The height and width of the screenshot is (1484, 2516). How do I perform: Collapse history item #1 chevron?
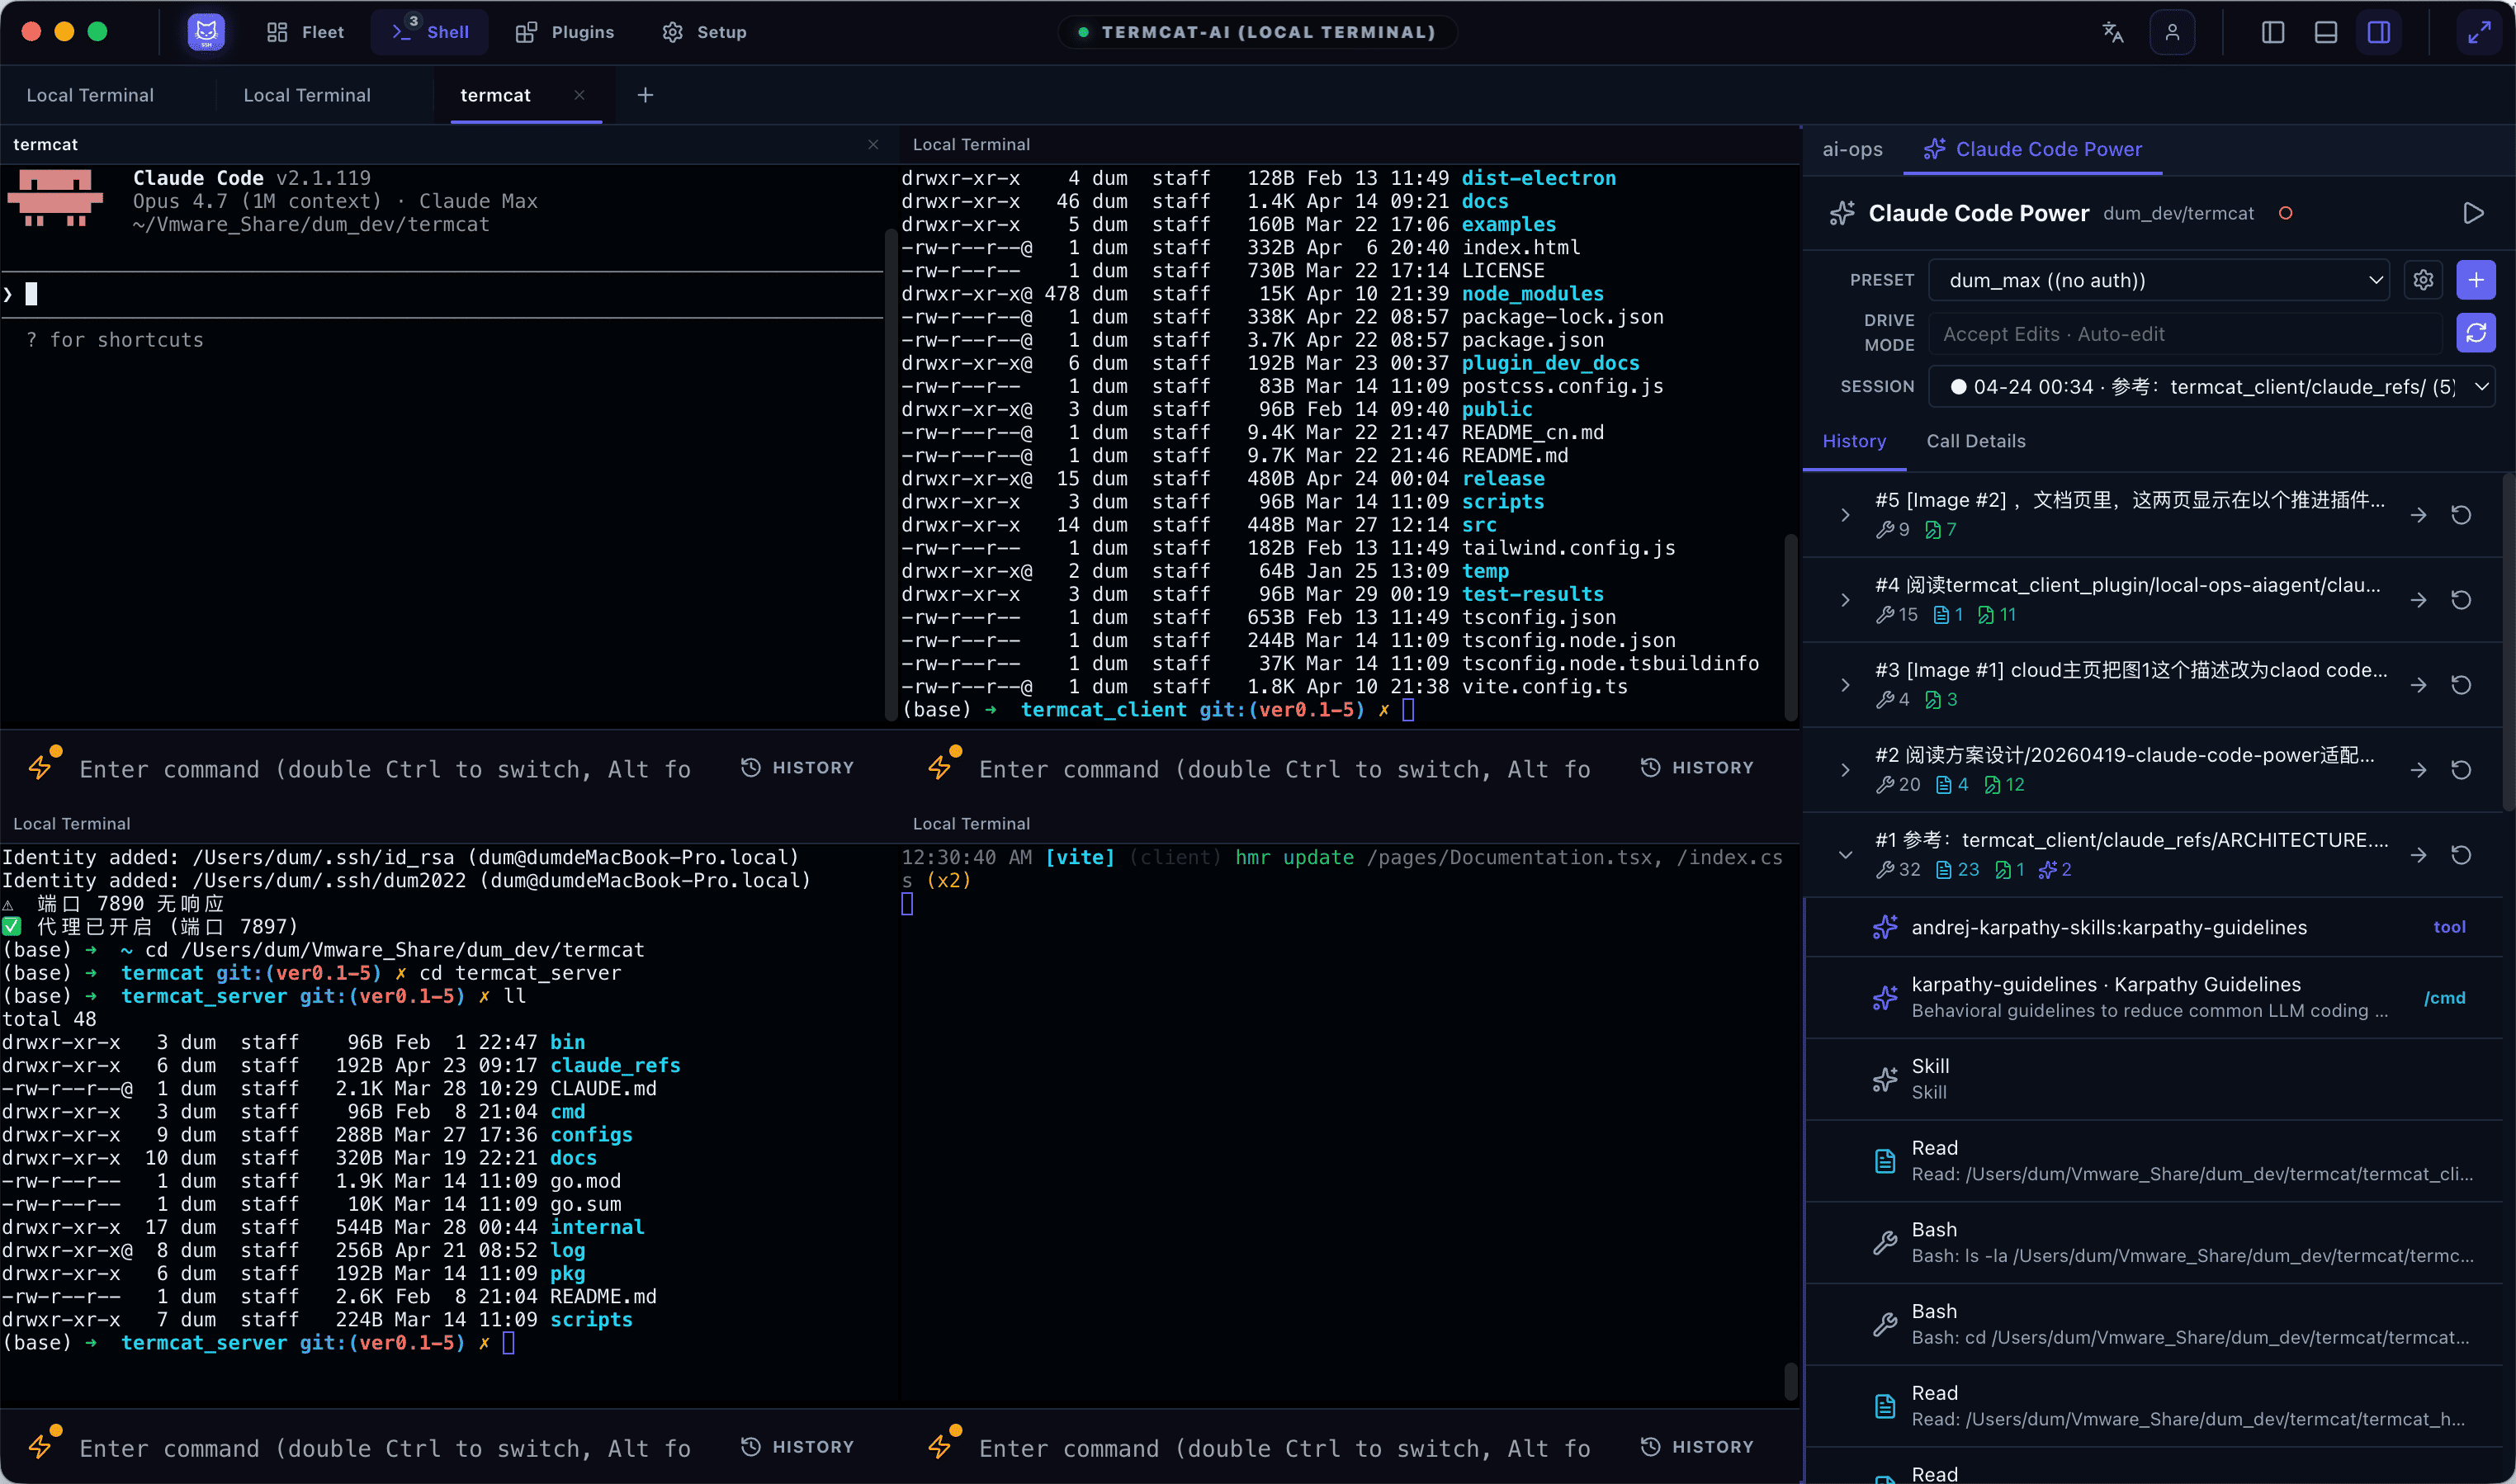[1845, 855]
